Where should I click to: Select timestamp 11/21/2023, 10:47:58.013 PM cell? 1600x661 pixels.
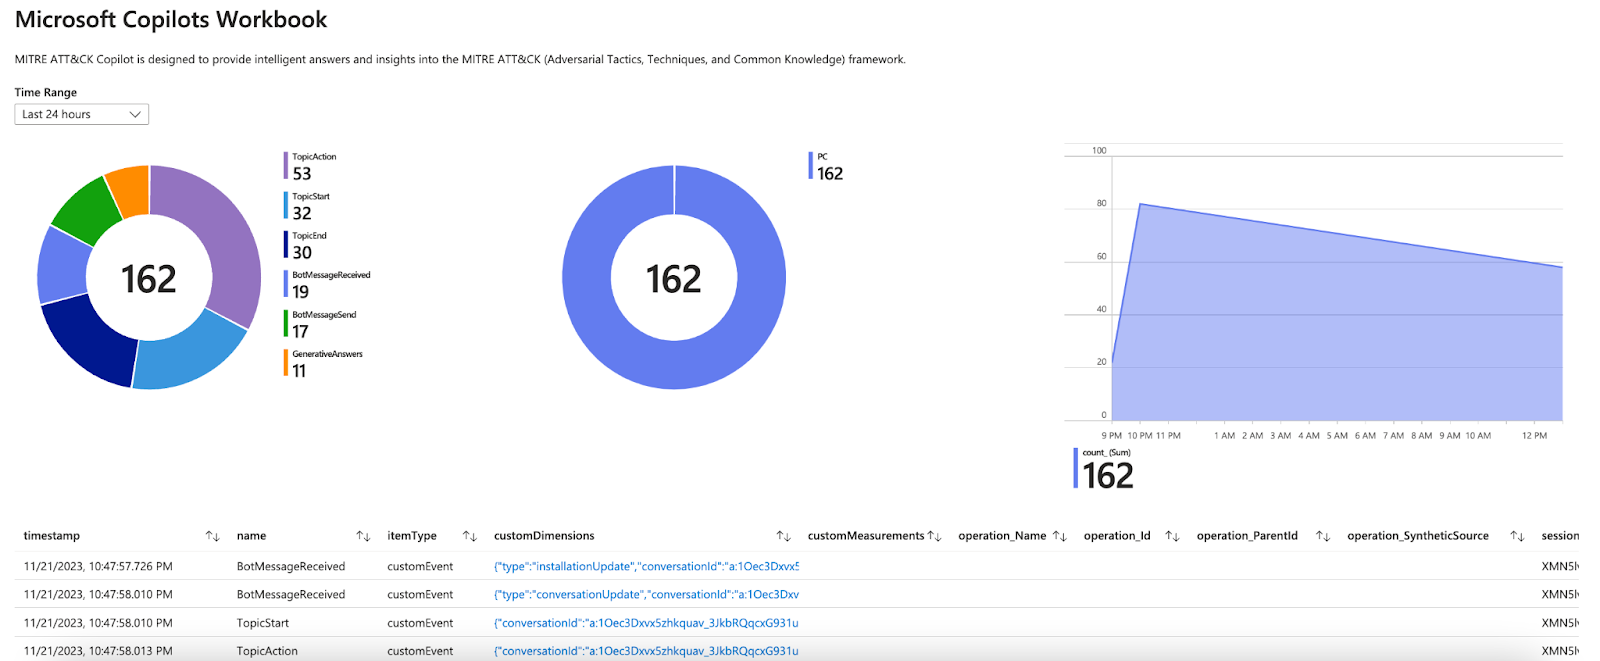98,651
